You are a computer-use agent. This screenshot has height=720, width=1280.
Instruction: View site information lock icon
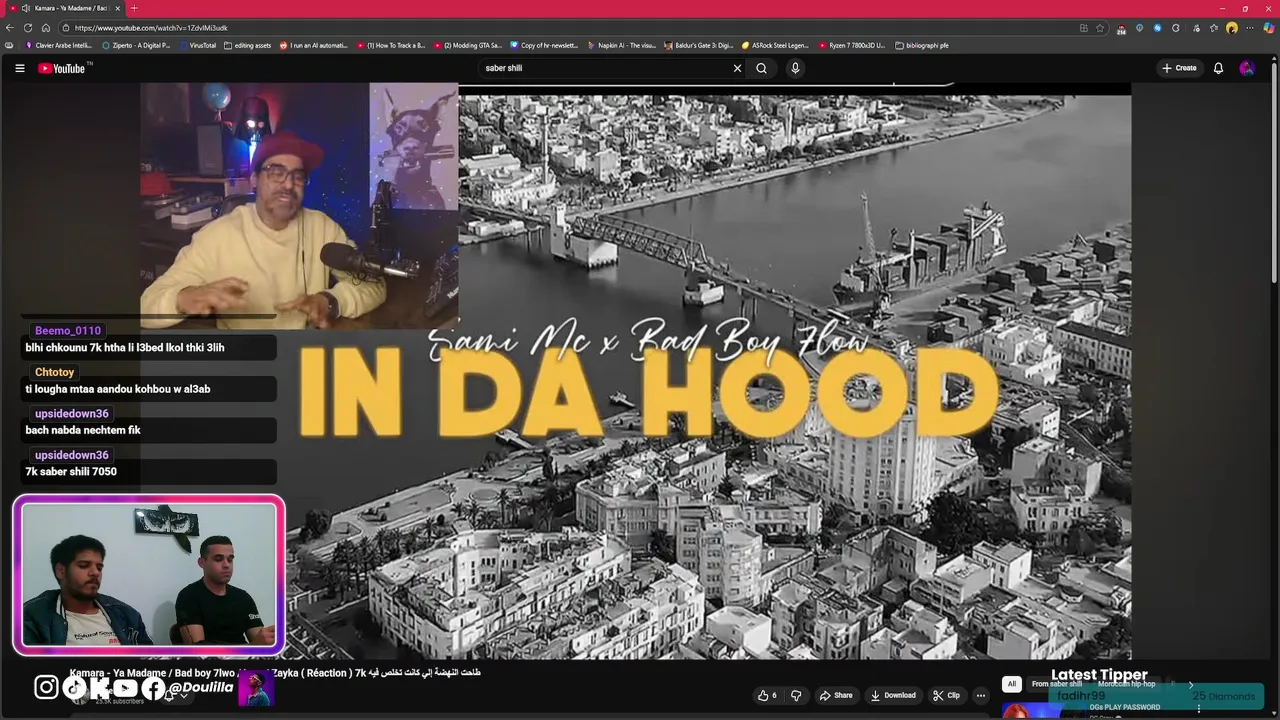tap(66, 28)
